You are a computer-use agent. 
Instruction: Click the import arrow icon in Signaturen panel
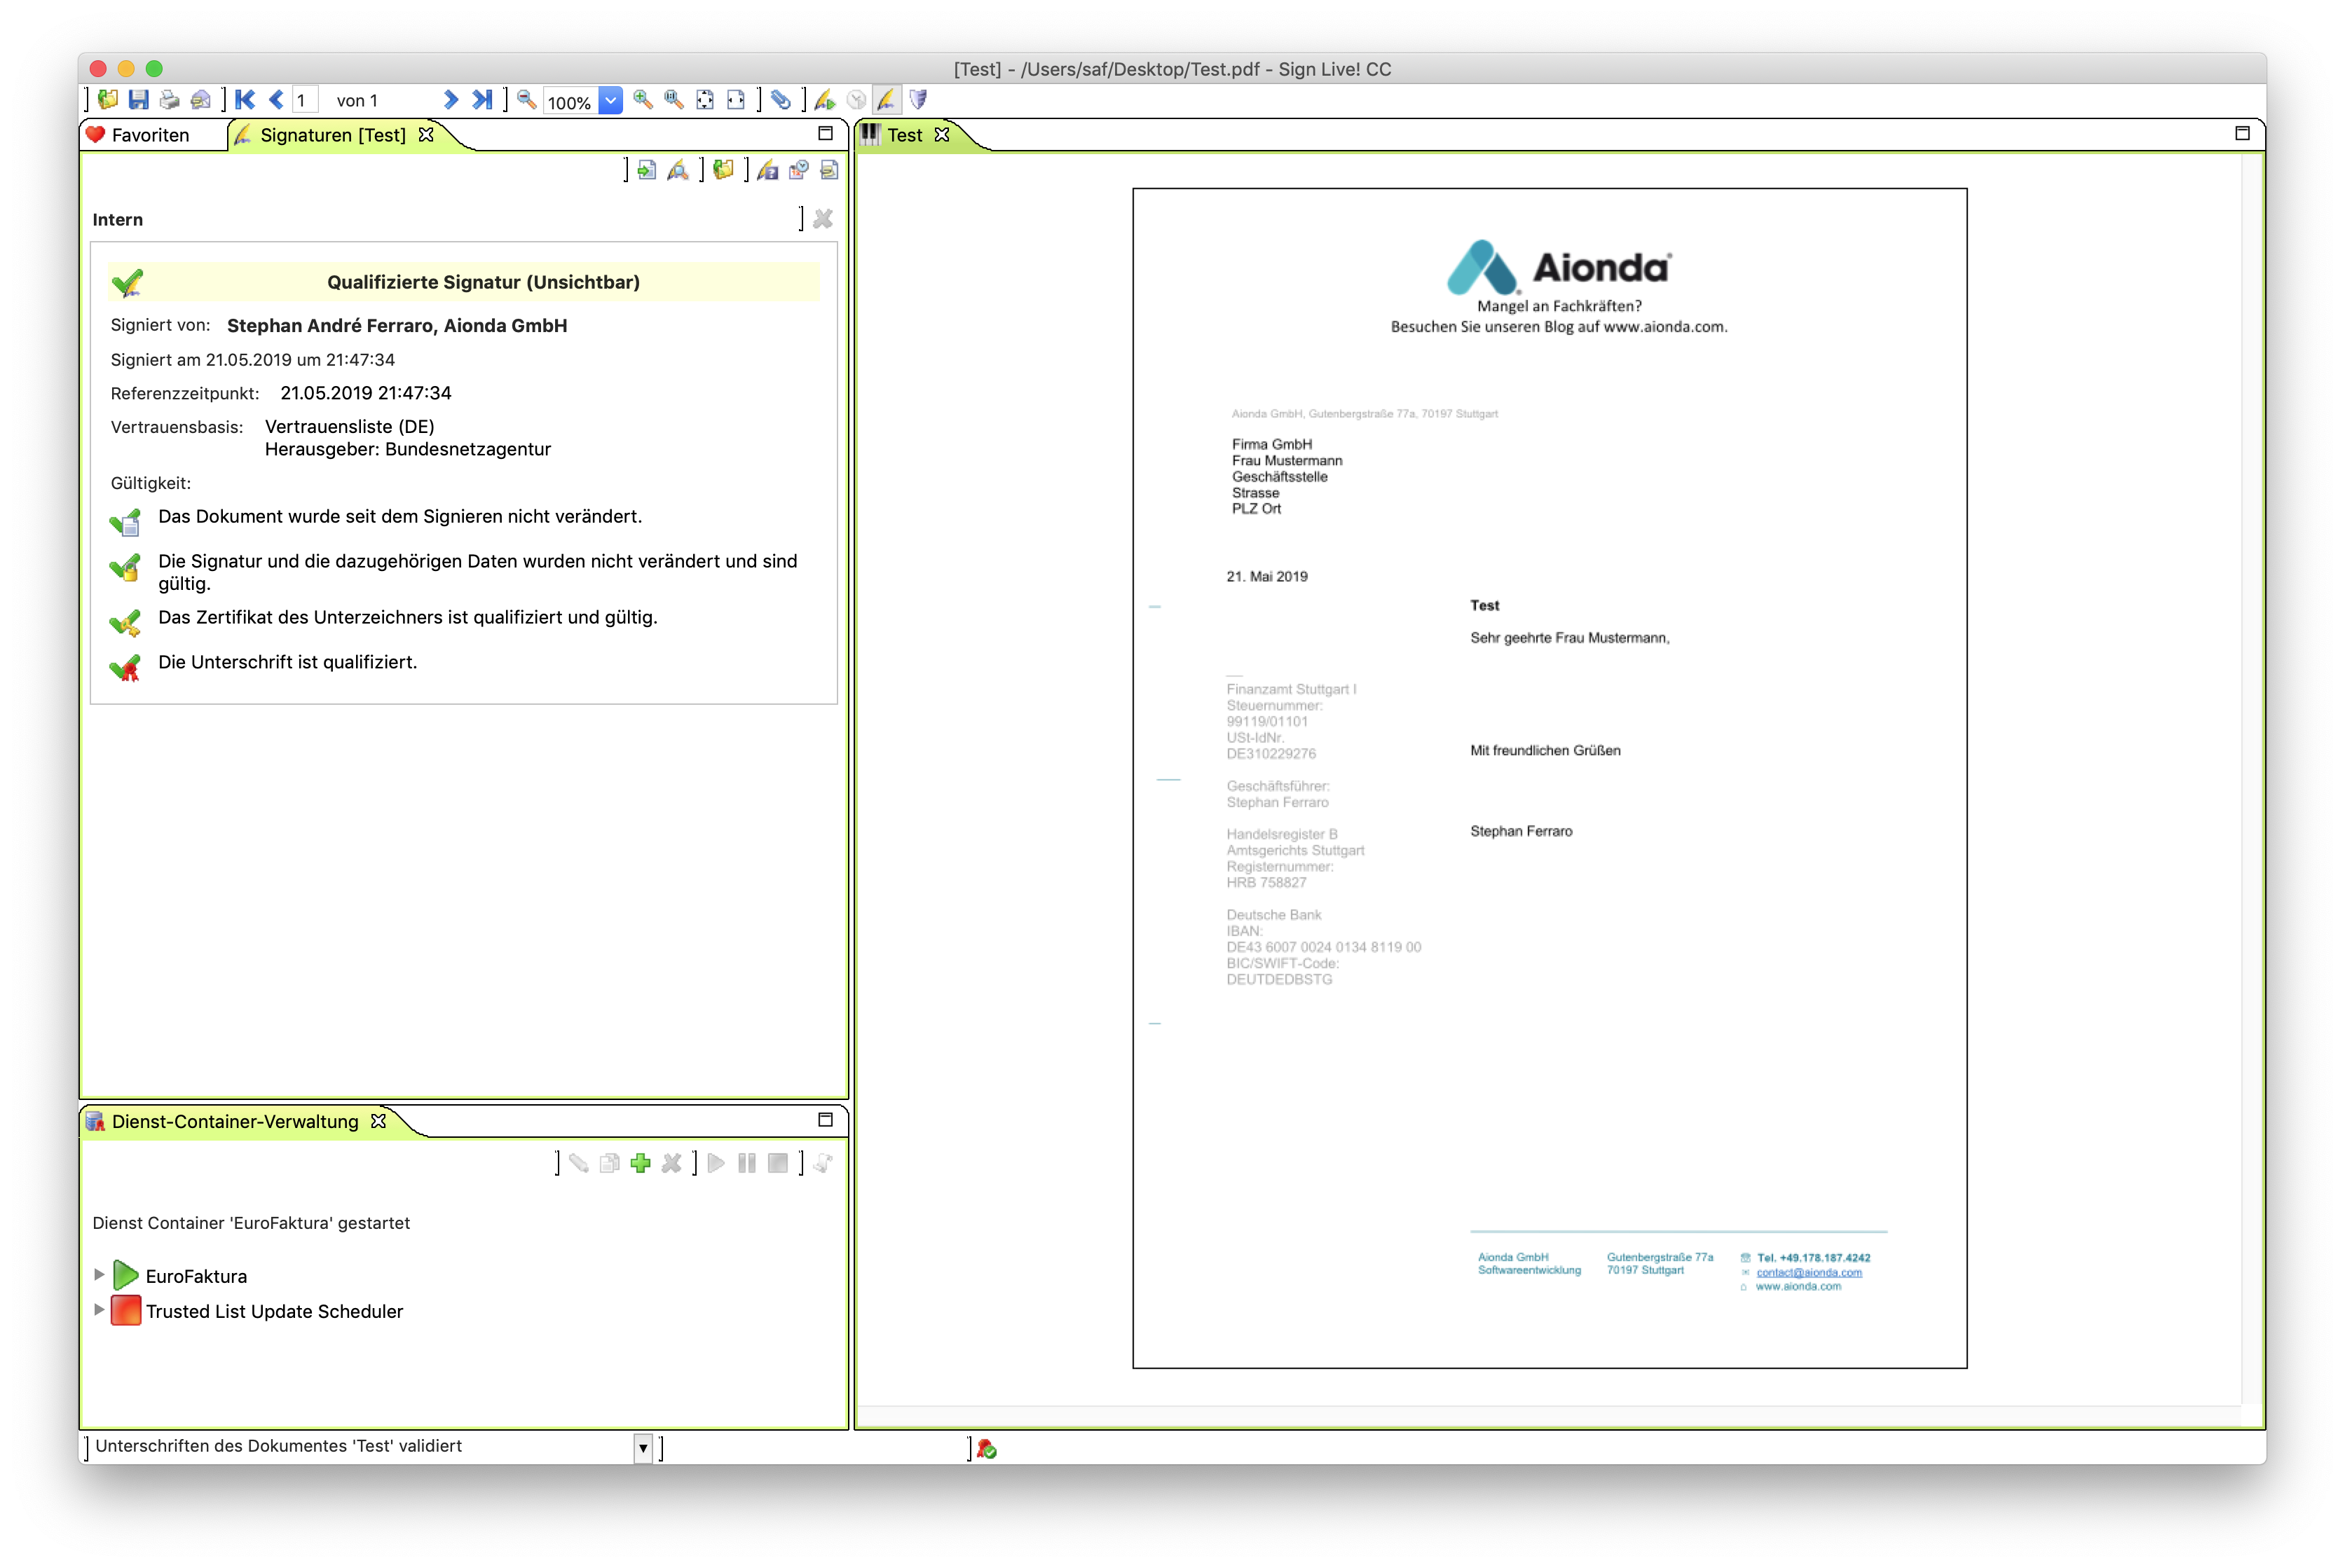coord(647,171)
